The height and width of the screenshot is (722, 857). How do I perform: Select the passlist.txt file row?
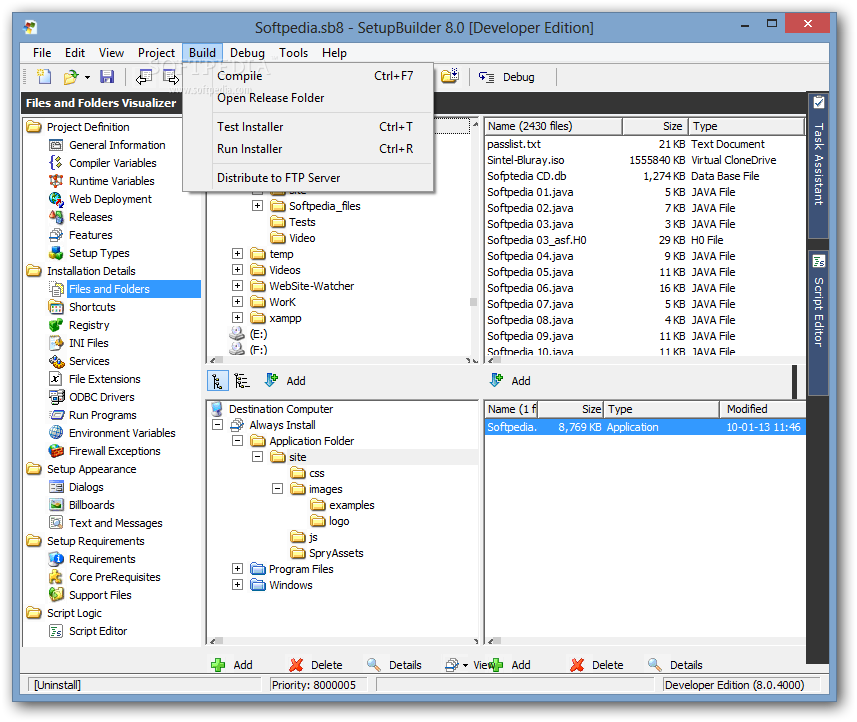645,144
